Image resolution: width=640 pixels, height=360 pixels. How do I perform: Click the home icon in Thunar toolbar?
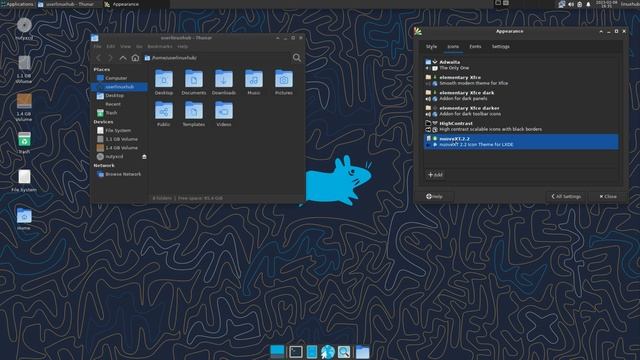(135, 58)
